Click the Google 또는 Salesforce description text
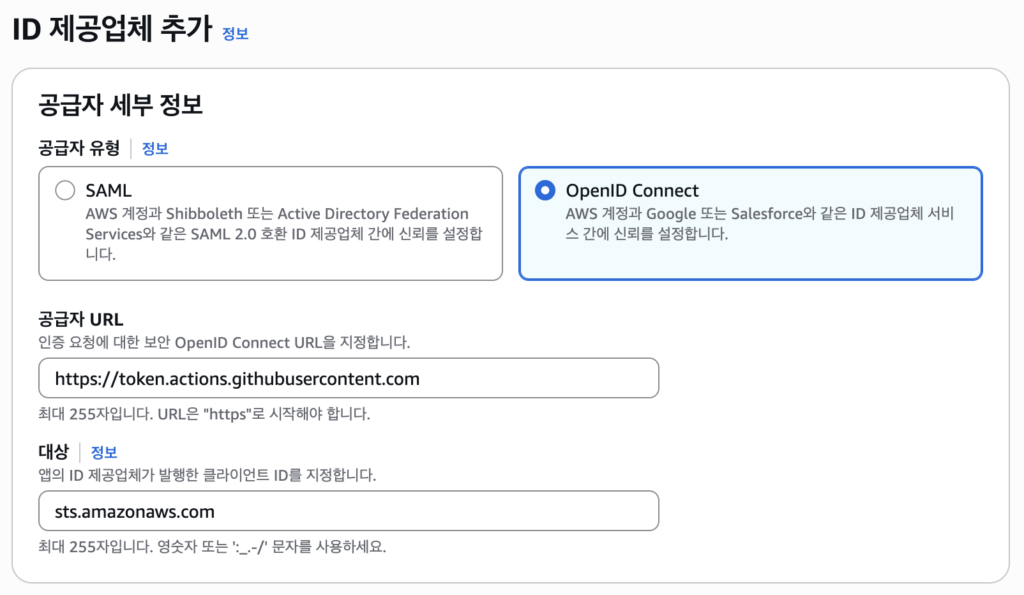1024x595 pixels. [760, 223]
